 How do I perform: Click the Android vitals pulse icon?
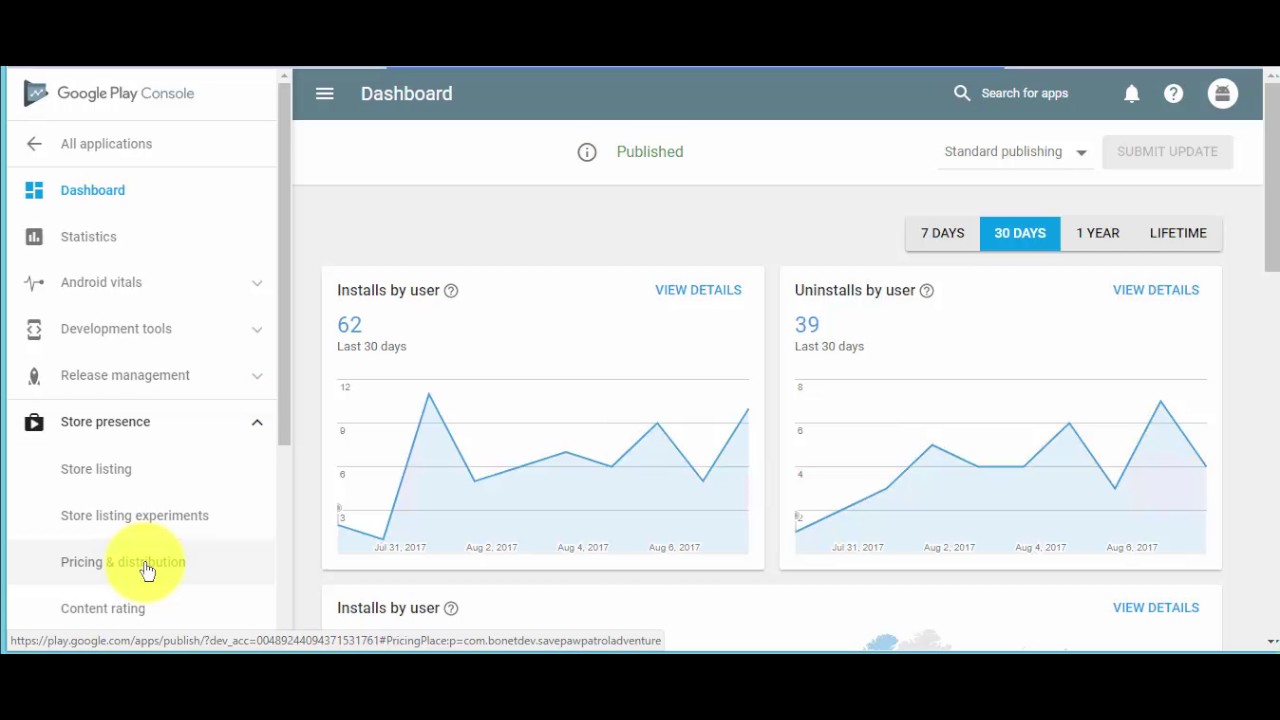[x=34, y=283]
